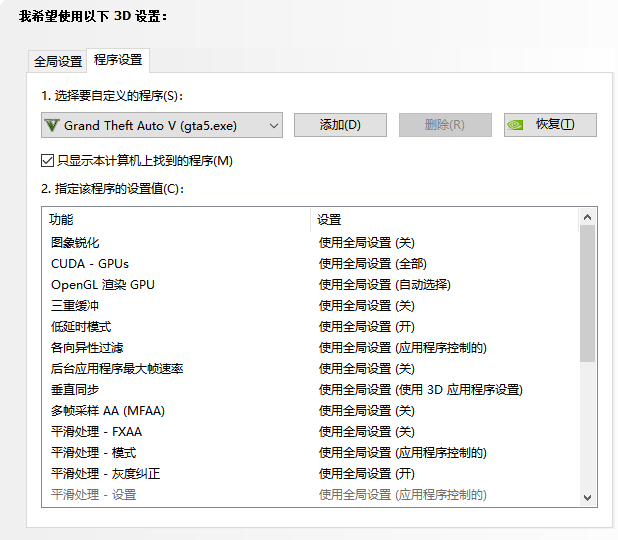Select the OpenGL 渲染 GPU row

click(x=103, y=285)
